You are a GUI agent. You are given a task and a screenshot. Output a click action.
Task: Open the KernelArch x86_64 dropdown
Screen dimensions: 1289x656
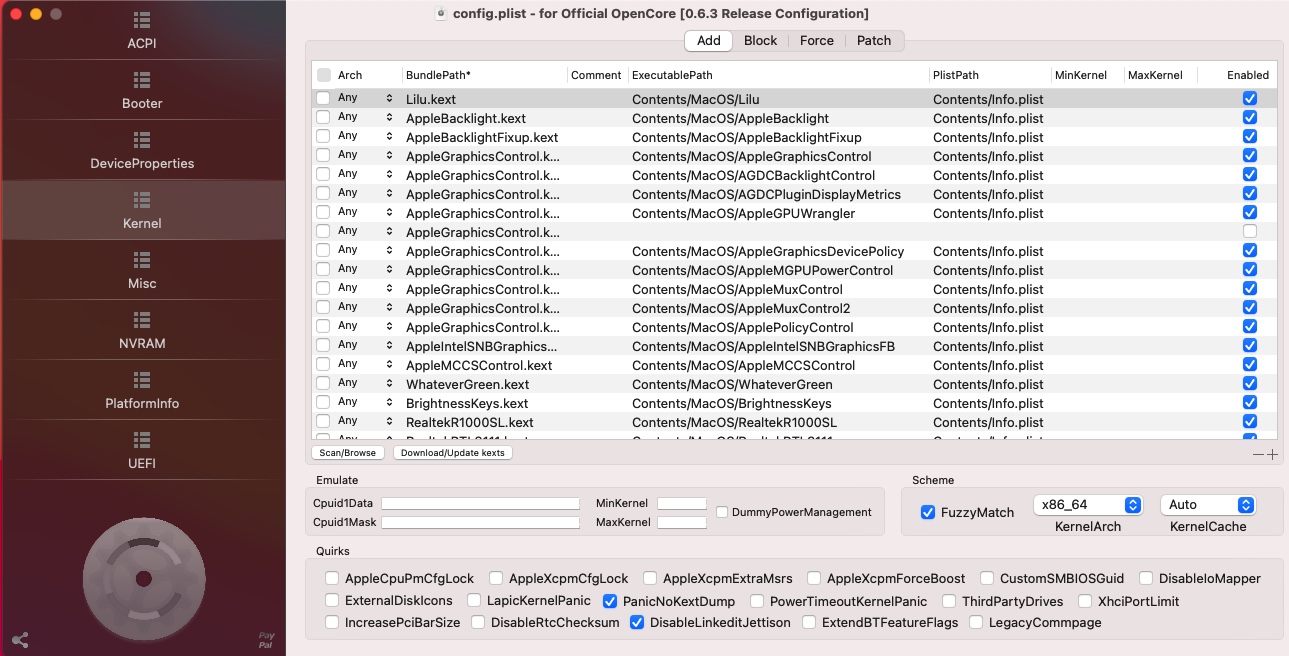click(x=1088, y=505)
